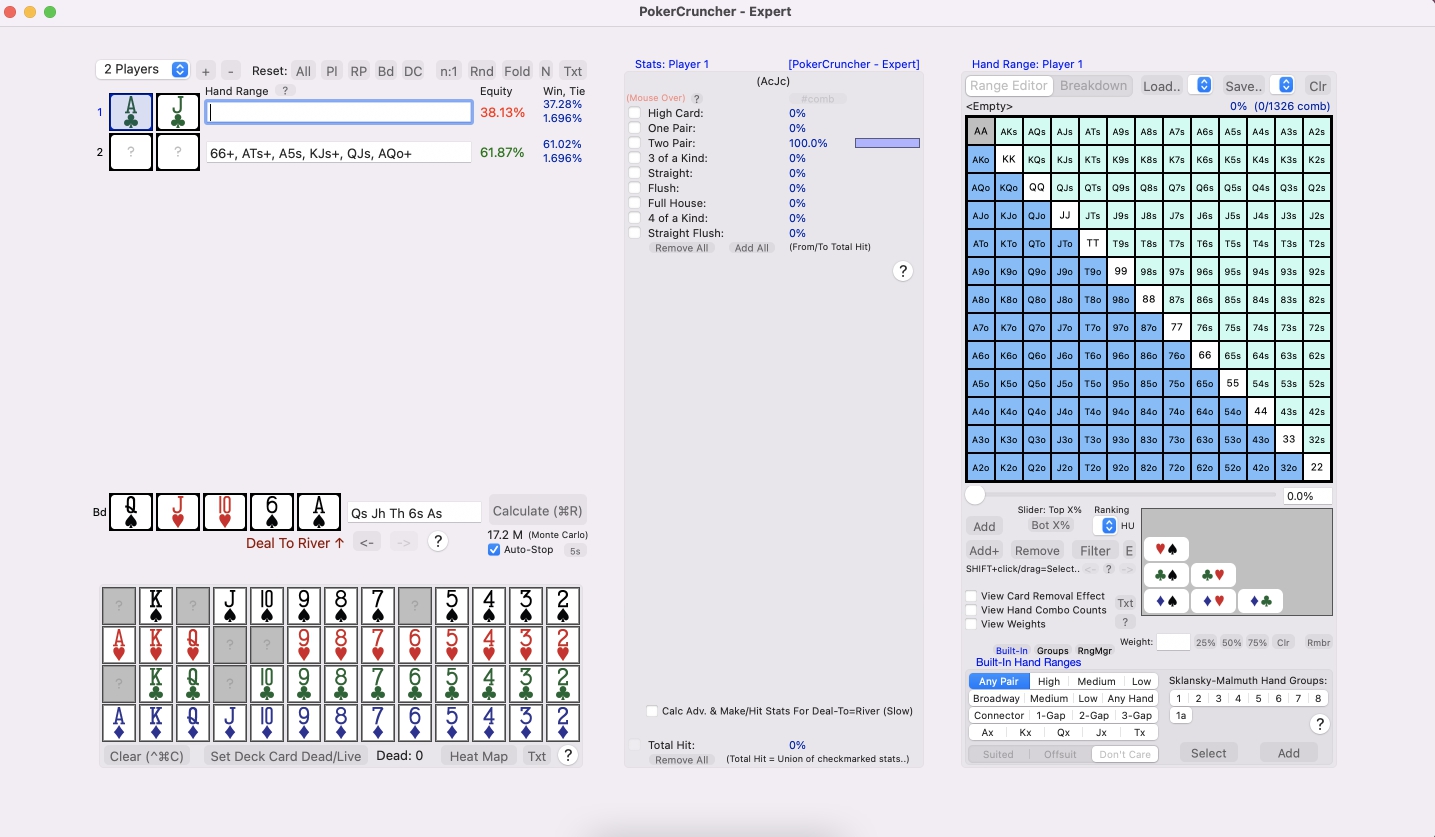Image resolution: width=1435 pixels, height=837 pixels.
Task: Click the Clr button beside Save
Action: point(1318,86)
